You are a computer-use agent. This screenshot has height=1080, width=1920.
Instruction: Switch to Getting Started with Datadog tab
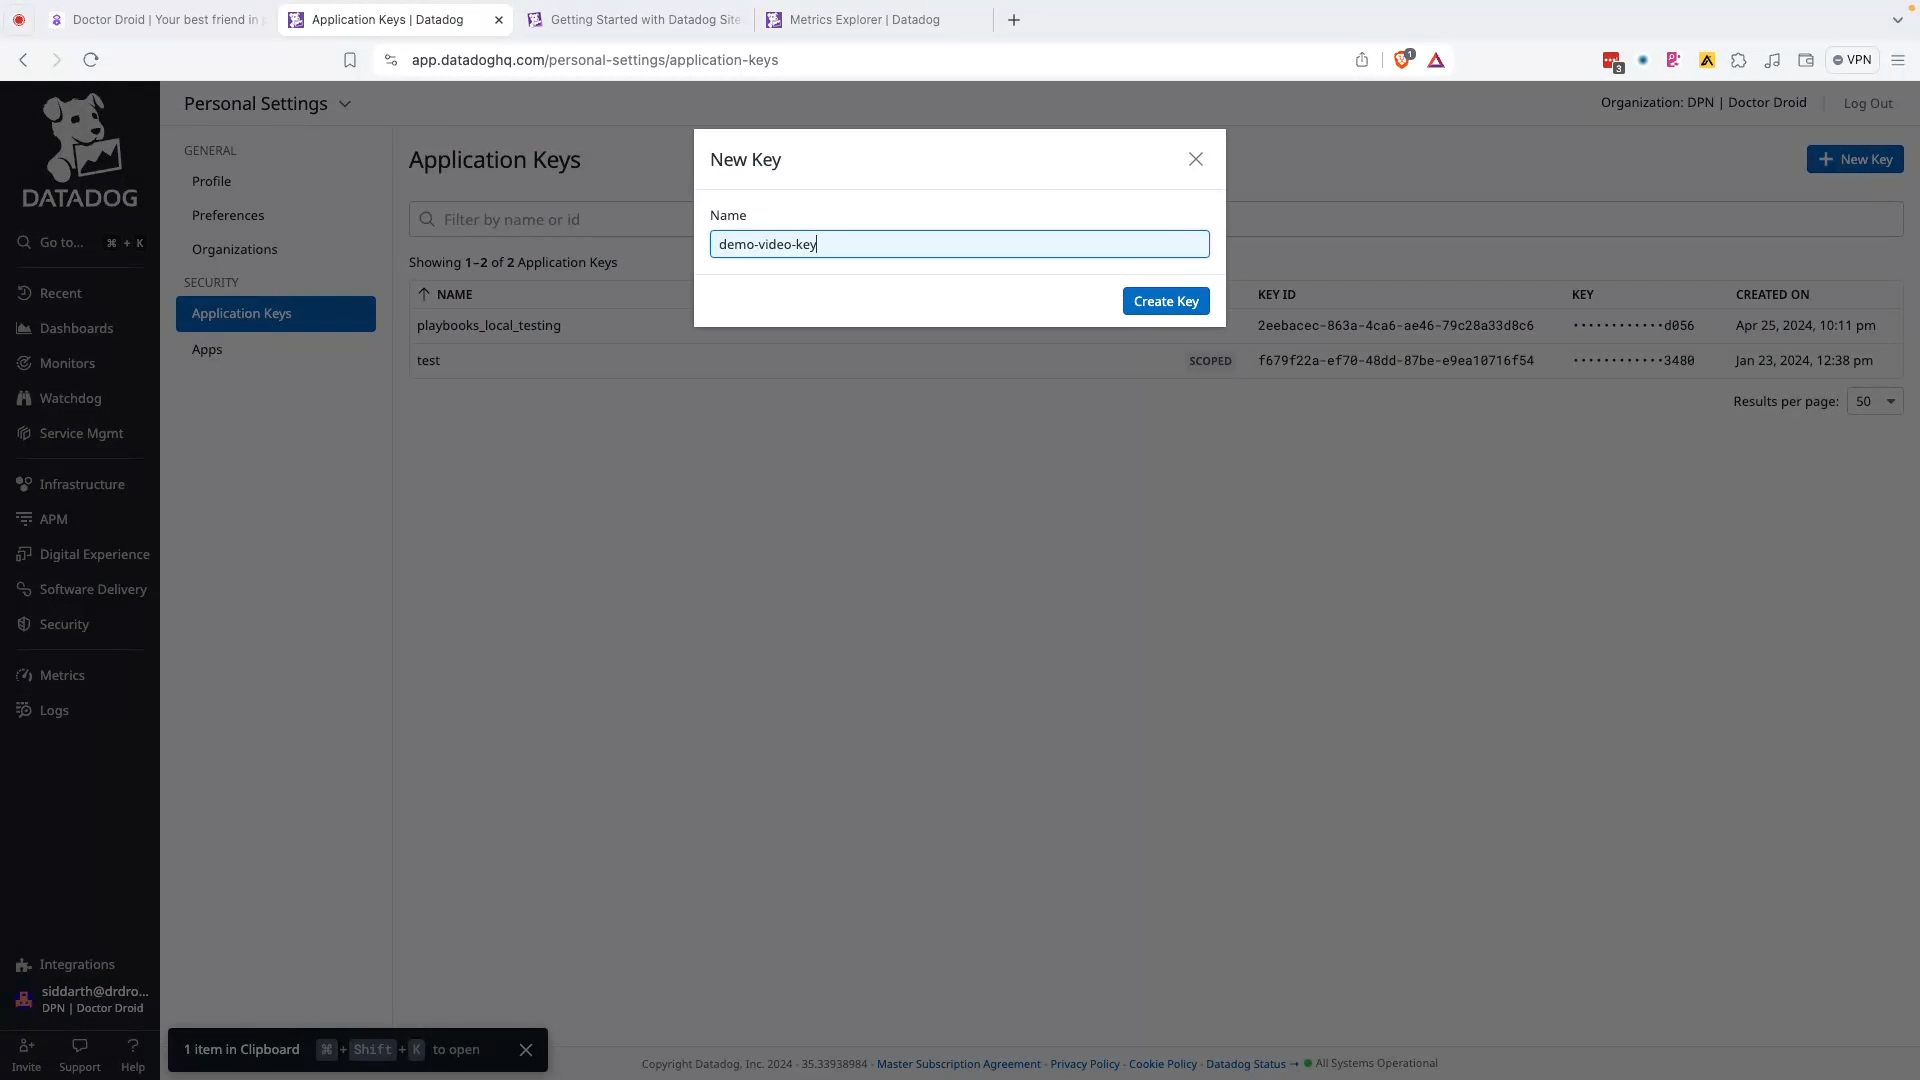[x=635, y=19]
